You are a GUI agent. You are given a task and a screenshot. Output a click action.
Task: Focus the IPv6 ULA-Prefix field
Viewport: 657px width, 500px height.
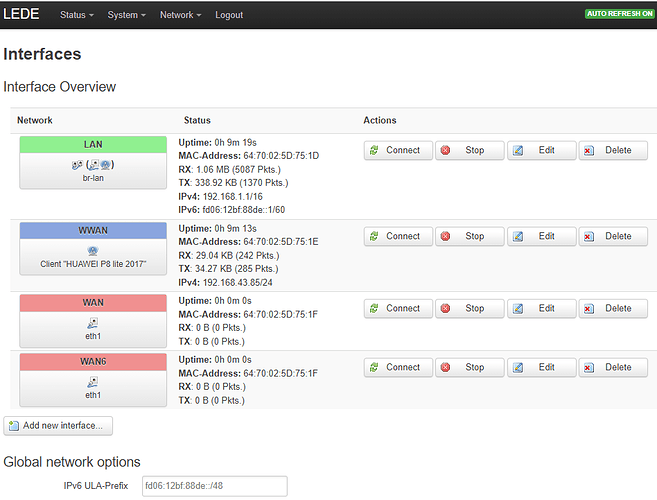click(213, 486)
